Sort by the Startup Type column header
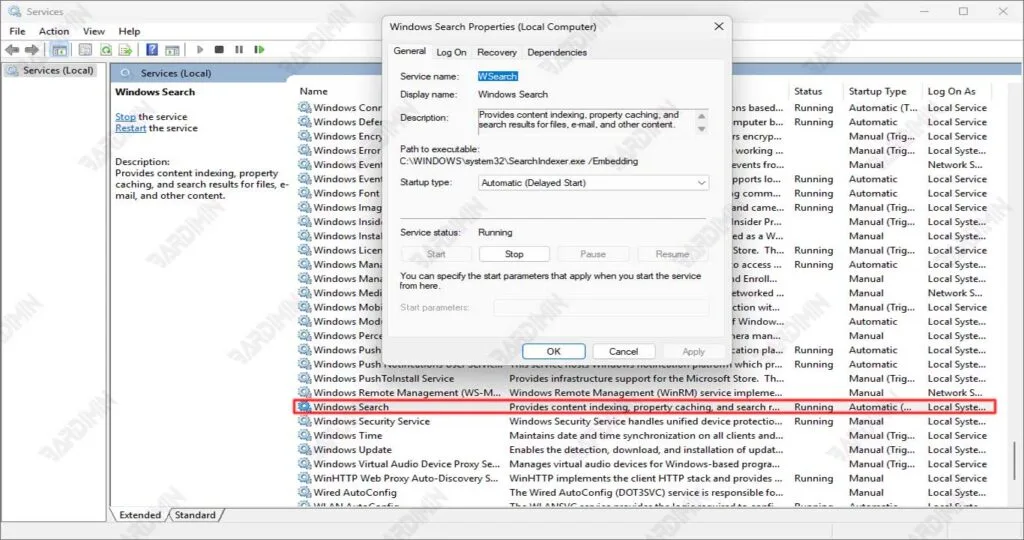 [x=878, y=91]
